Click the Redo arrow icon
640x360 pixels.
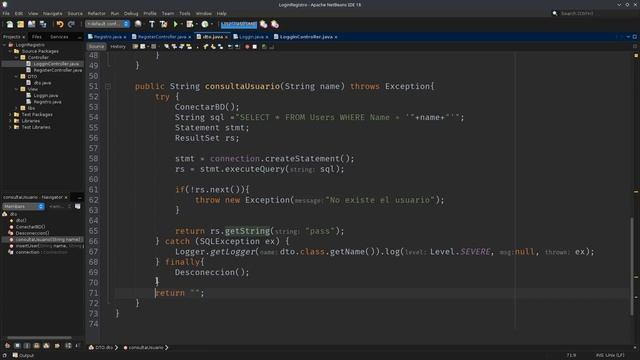click(x=71, y=24)
